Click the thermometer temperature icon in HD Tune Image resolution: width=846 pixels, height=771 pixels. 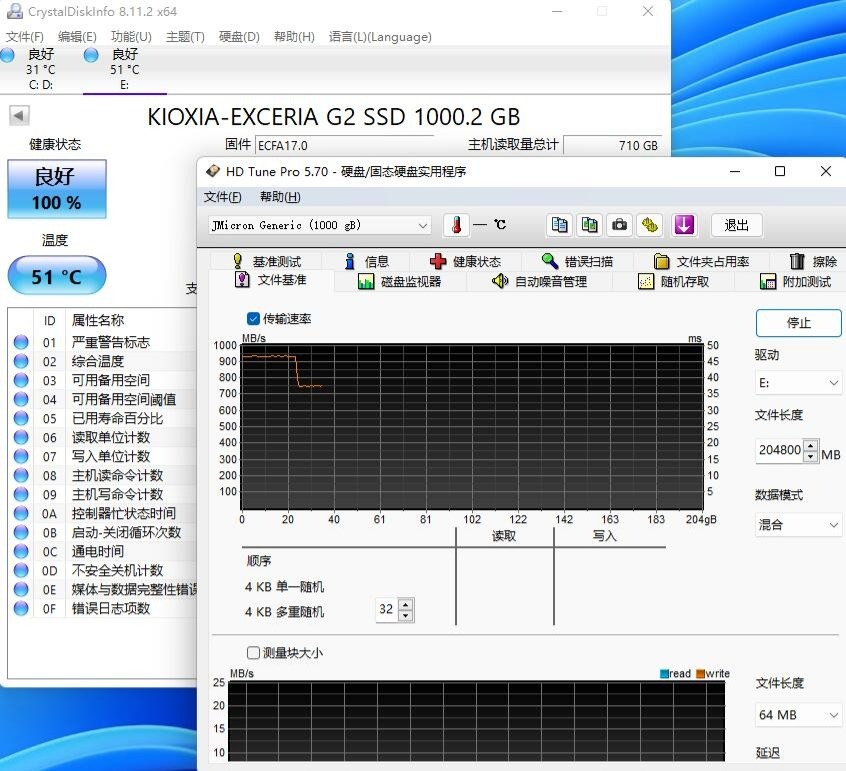point(456,224)
